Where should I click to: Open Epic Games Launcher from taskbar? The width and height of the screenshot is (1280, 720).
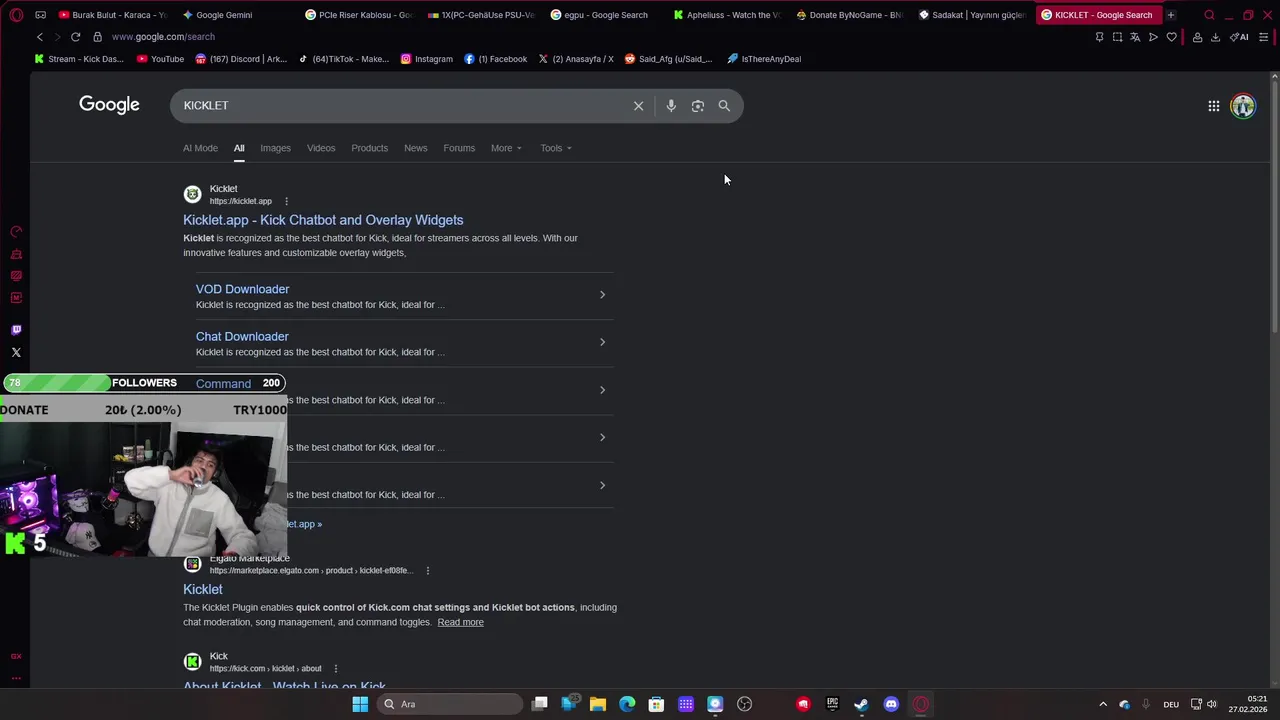pyautogui.click(x=832, y=704)
